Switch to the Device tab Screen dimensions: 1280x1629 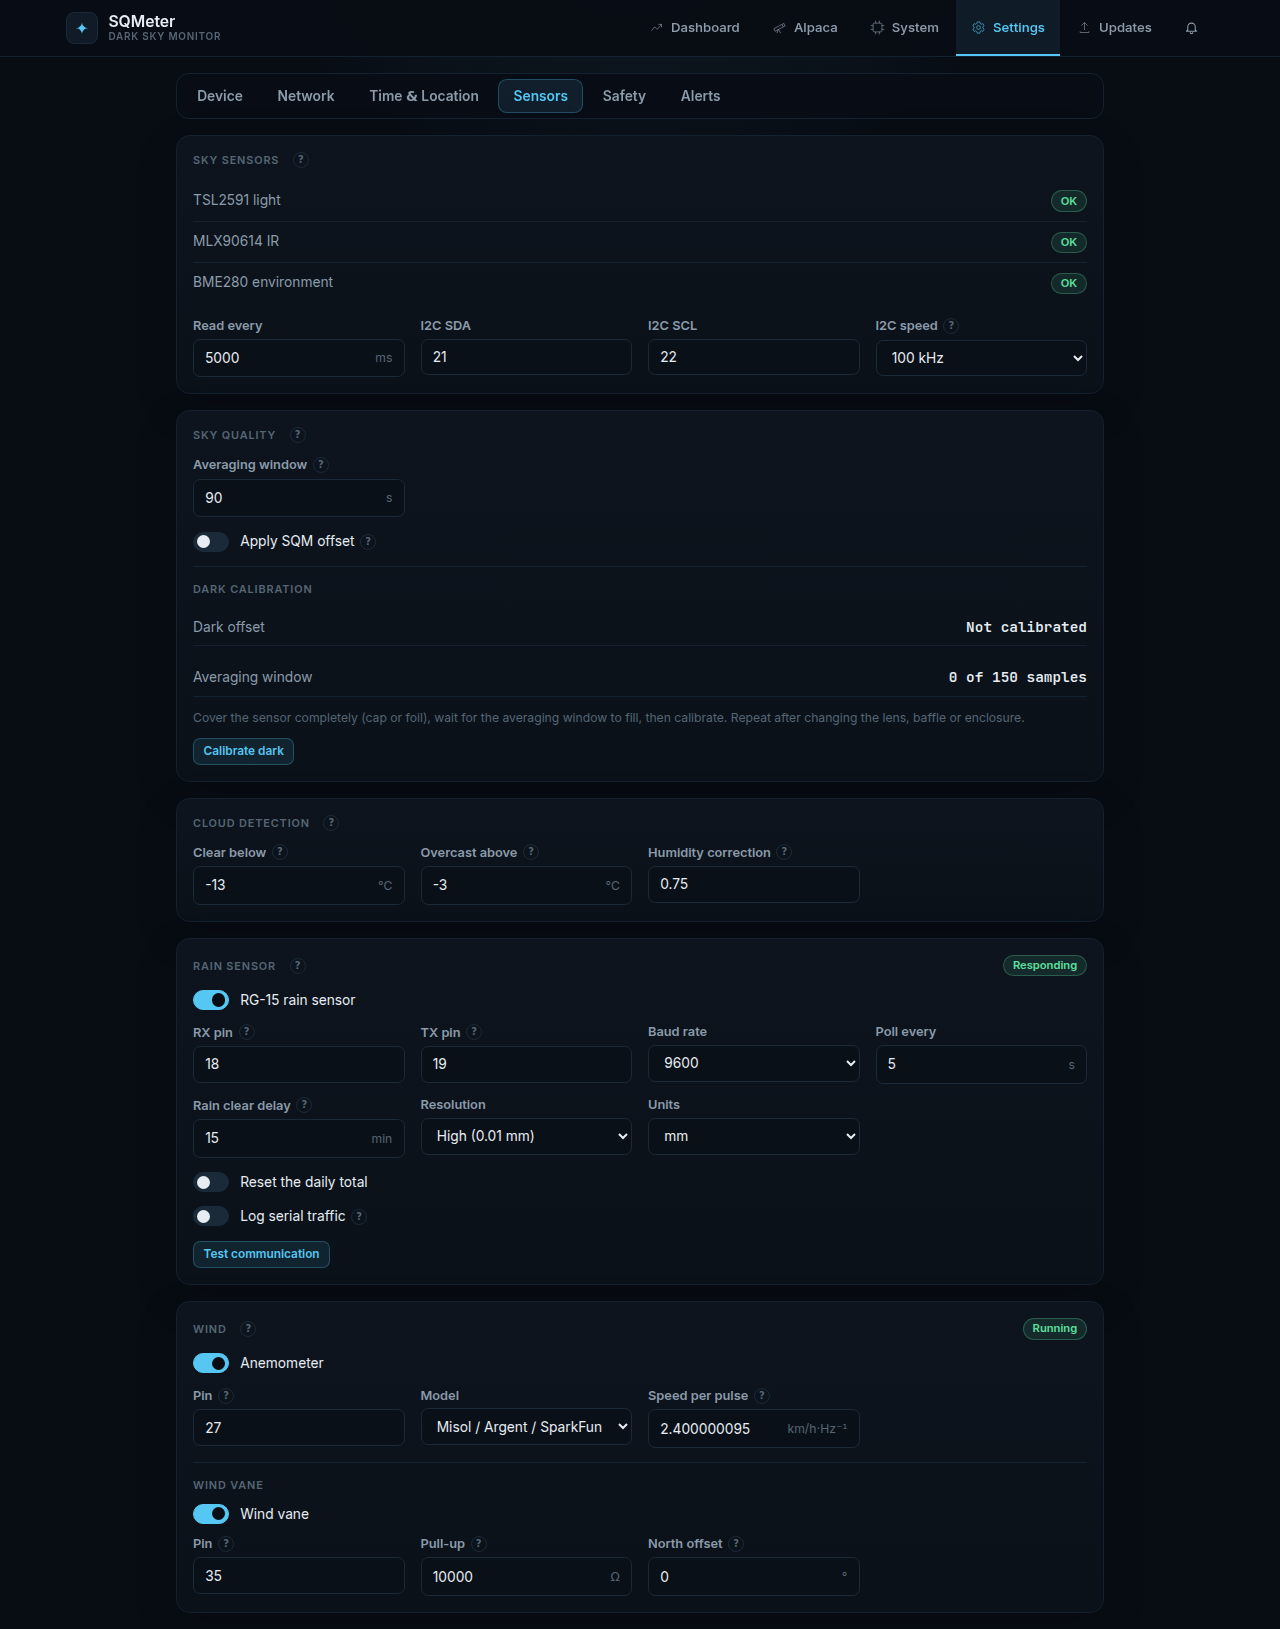click(220, 96)
